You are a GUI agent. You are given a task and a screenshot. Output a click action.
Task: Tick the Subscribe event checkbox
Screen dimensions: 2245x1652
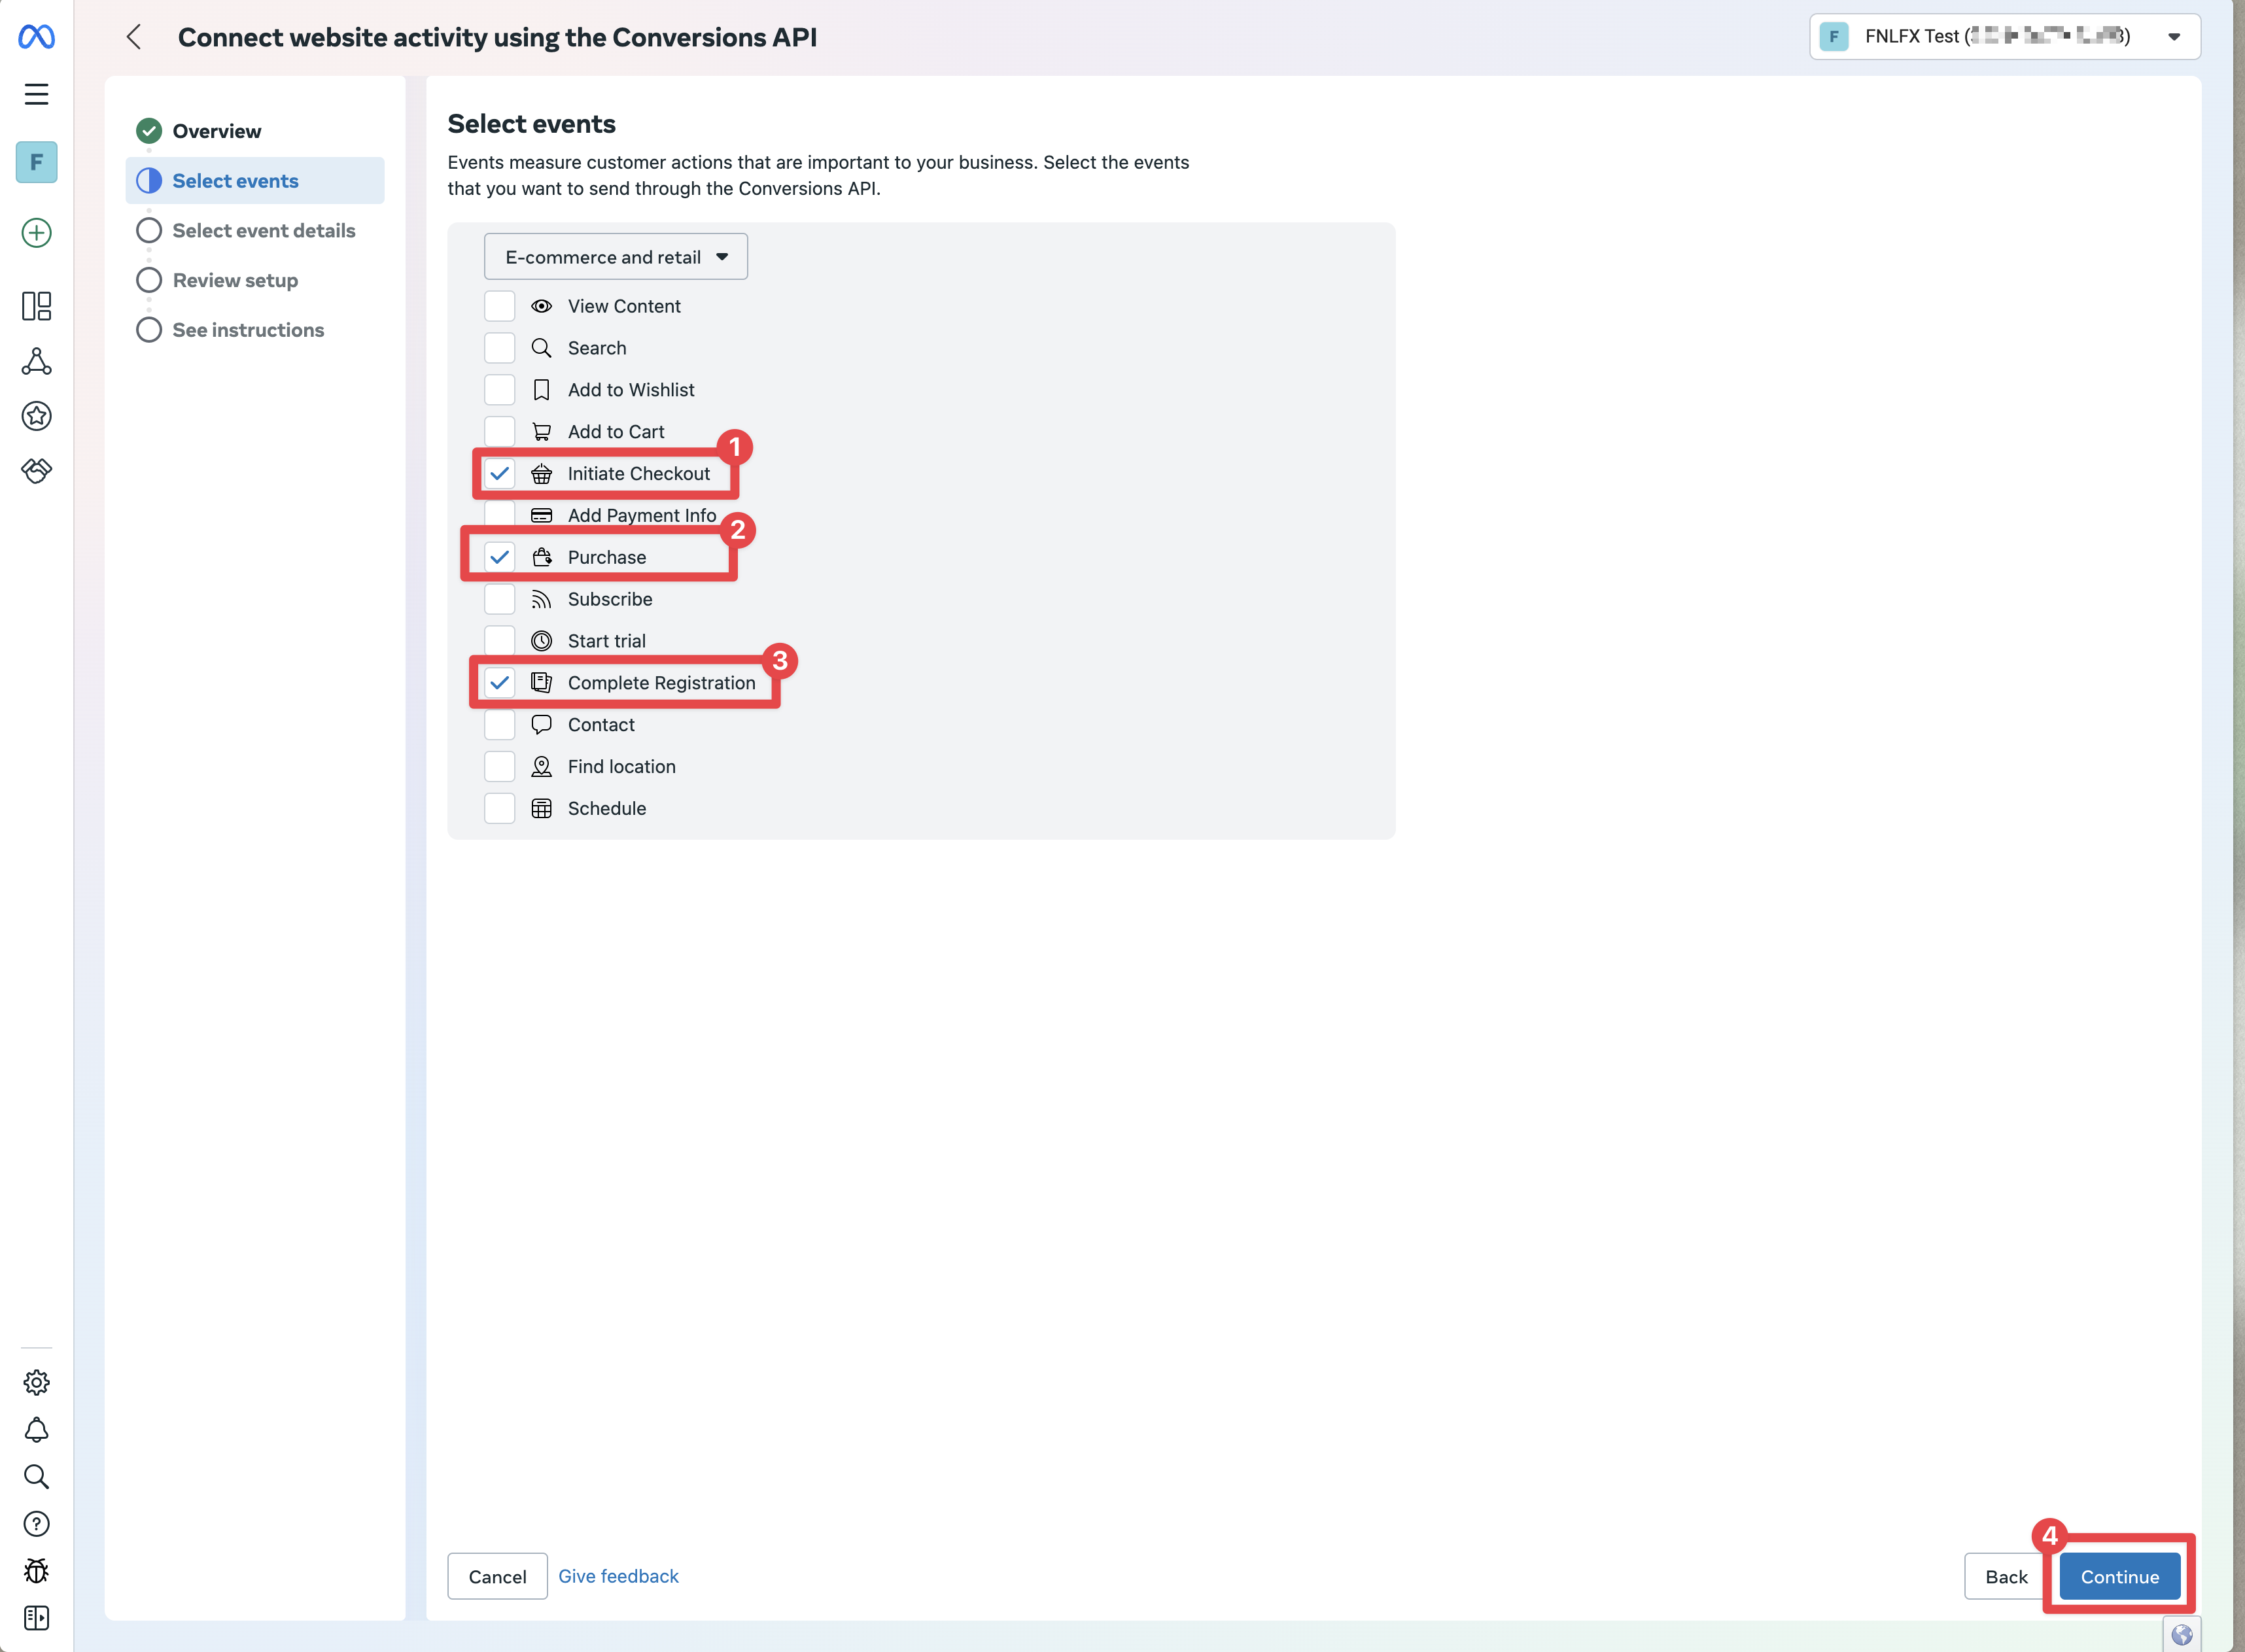pos(499,599)
